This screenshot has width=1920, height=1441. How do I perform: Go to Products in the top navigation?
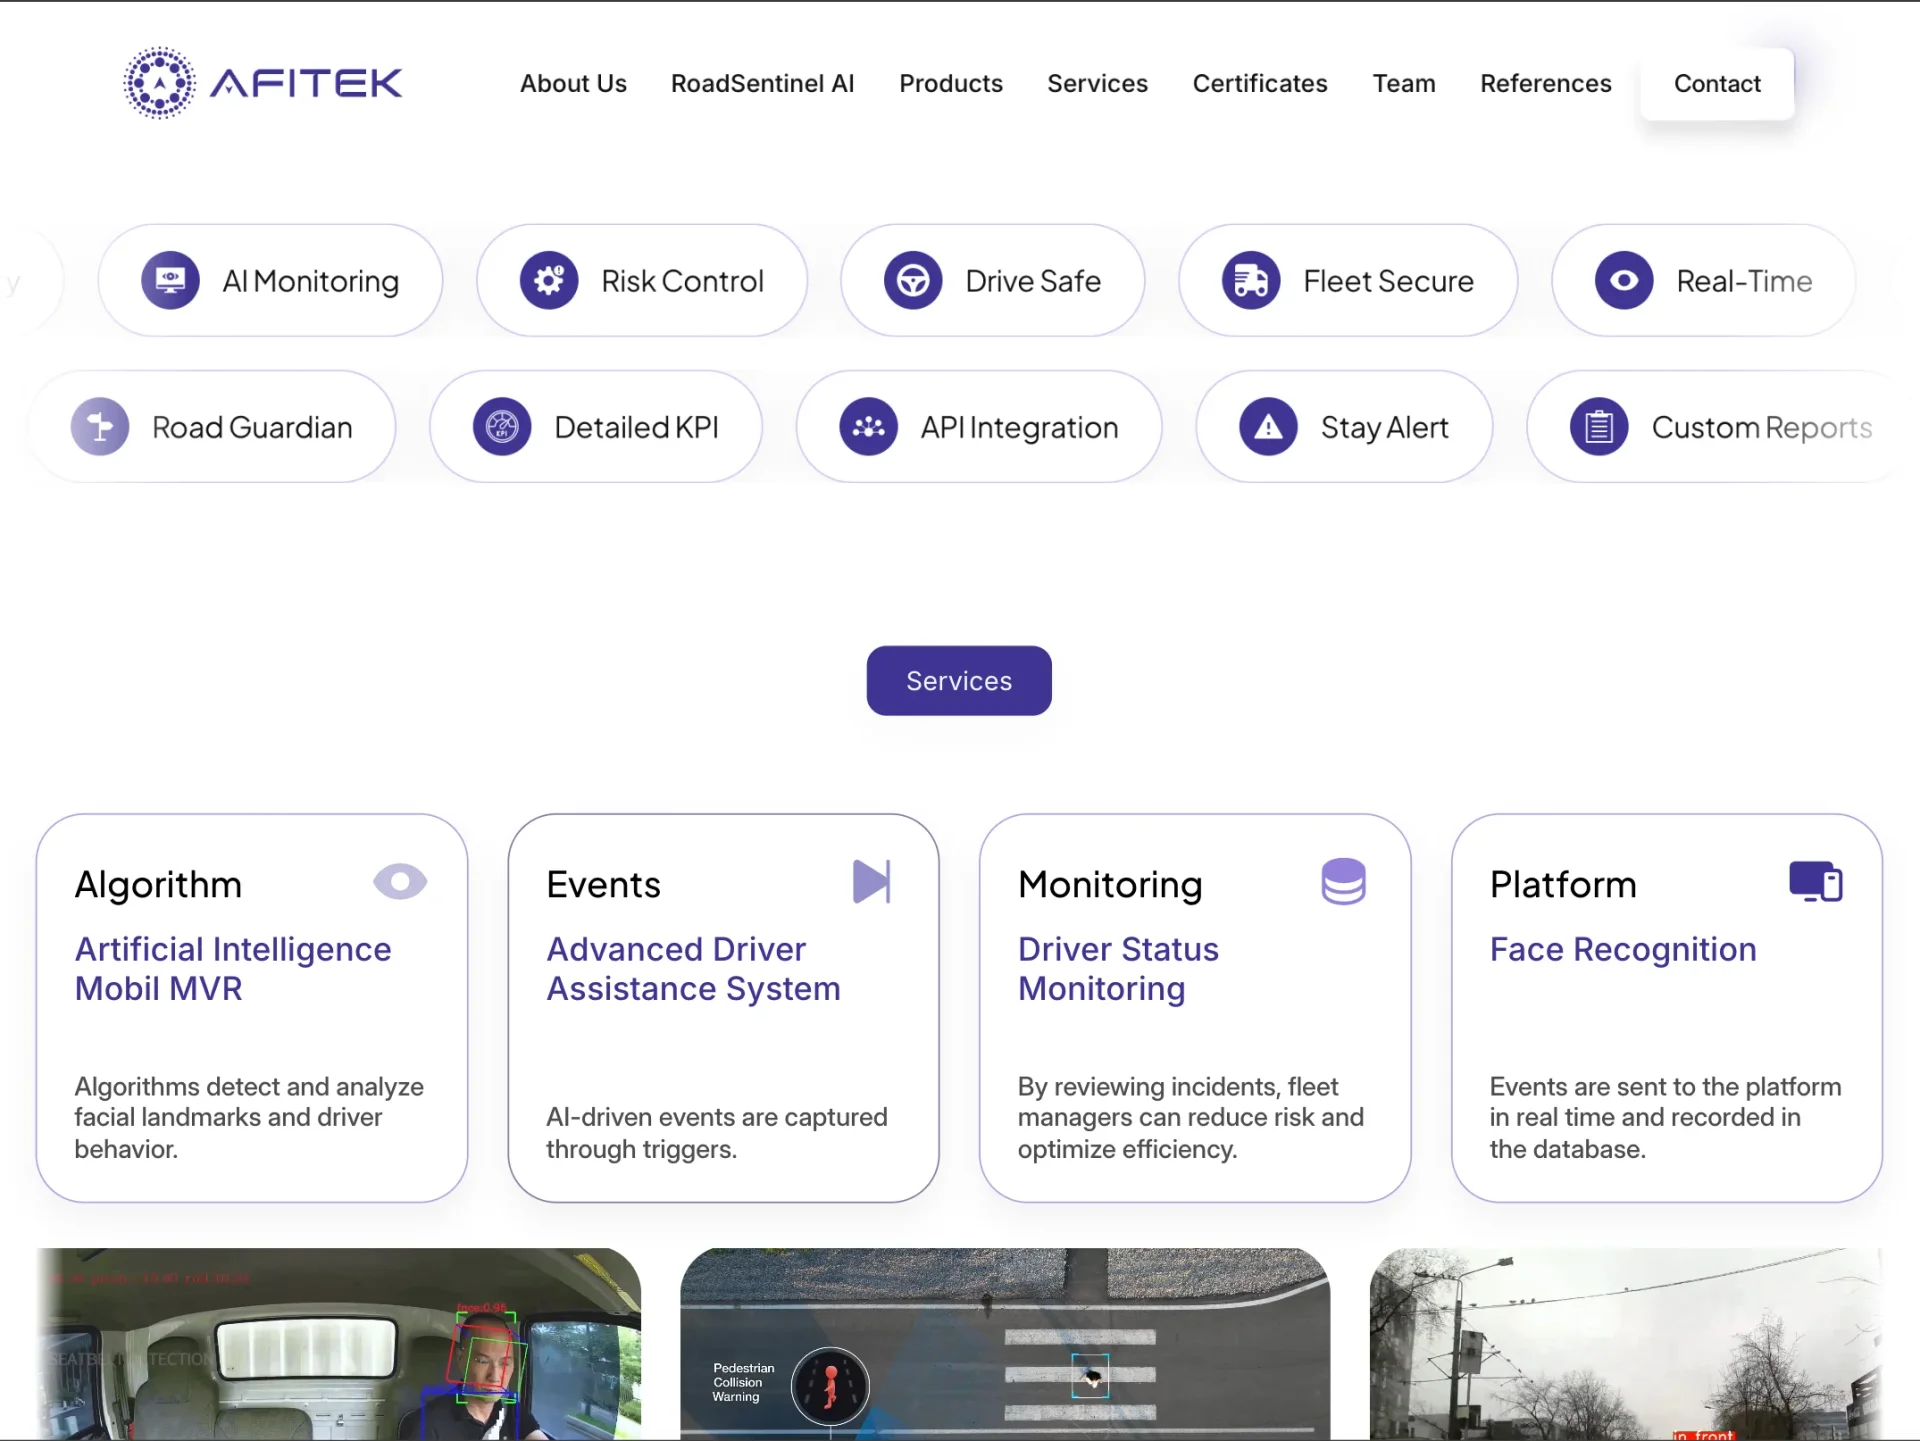950,84
